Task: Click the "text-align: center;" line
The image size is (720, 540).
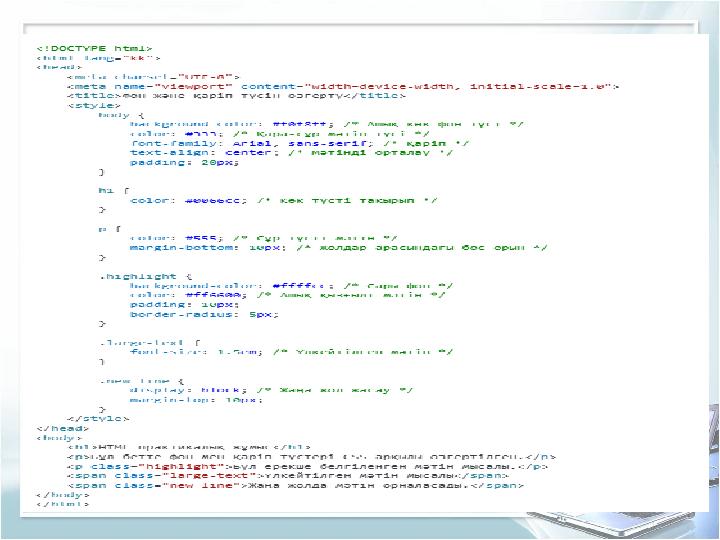Action: pos(291,152)
